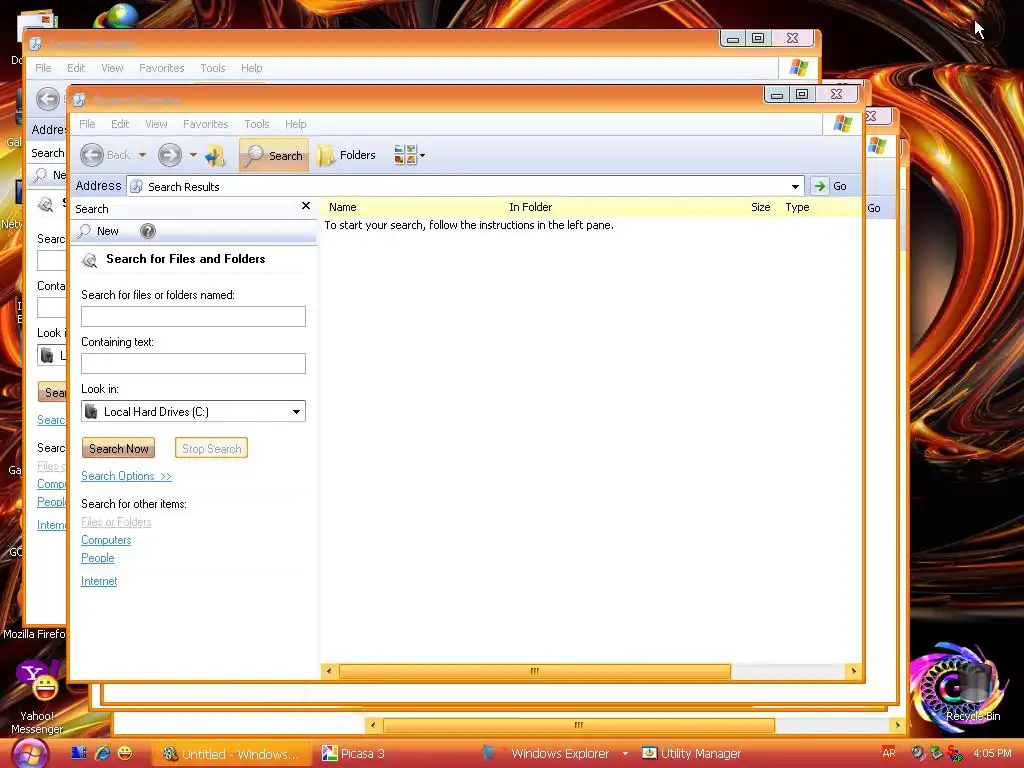Open Yahoo! Messenger desktop icon
Viewport: 1024px width, 768px height.
coord(37,697)
